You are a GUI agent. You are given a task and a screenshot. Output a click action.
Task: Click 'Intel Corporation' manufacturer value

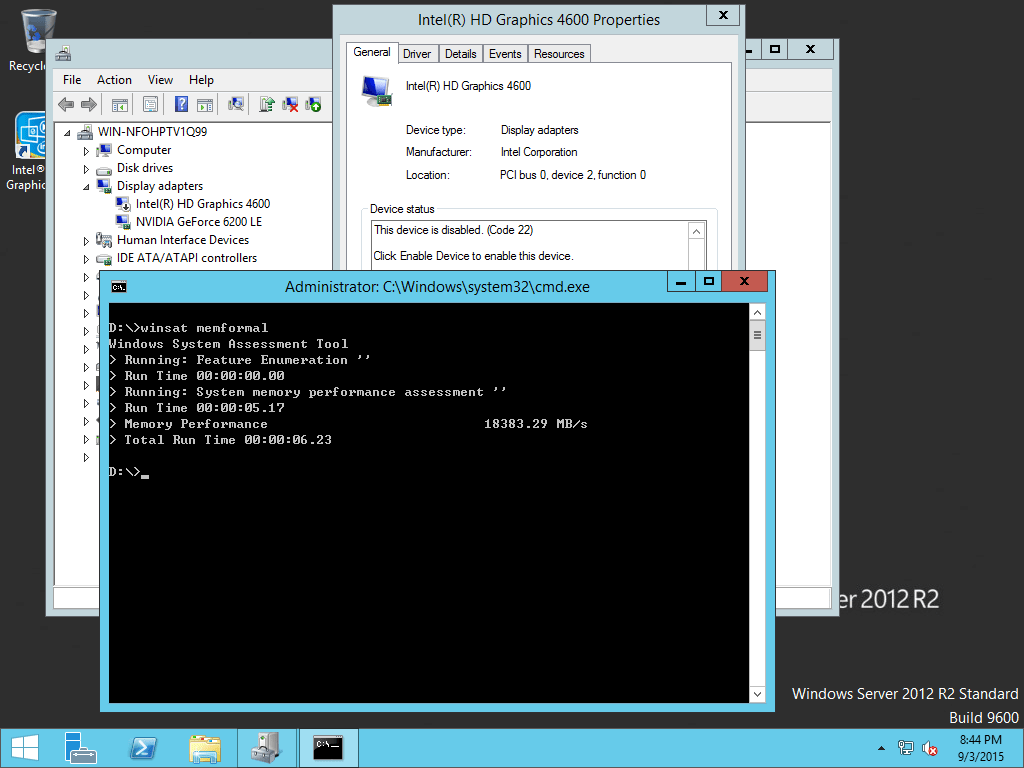pos(539,152)
